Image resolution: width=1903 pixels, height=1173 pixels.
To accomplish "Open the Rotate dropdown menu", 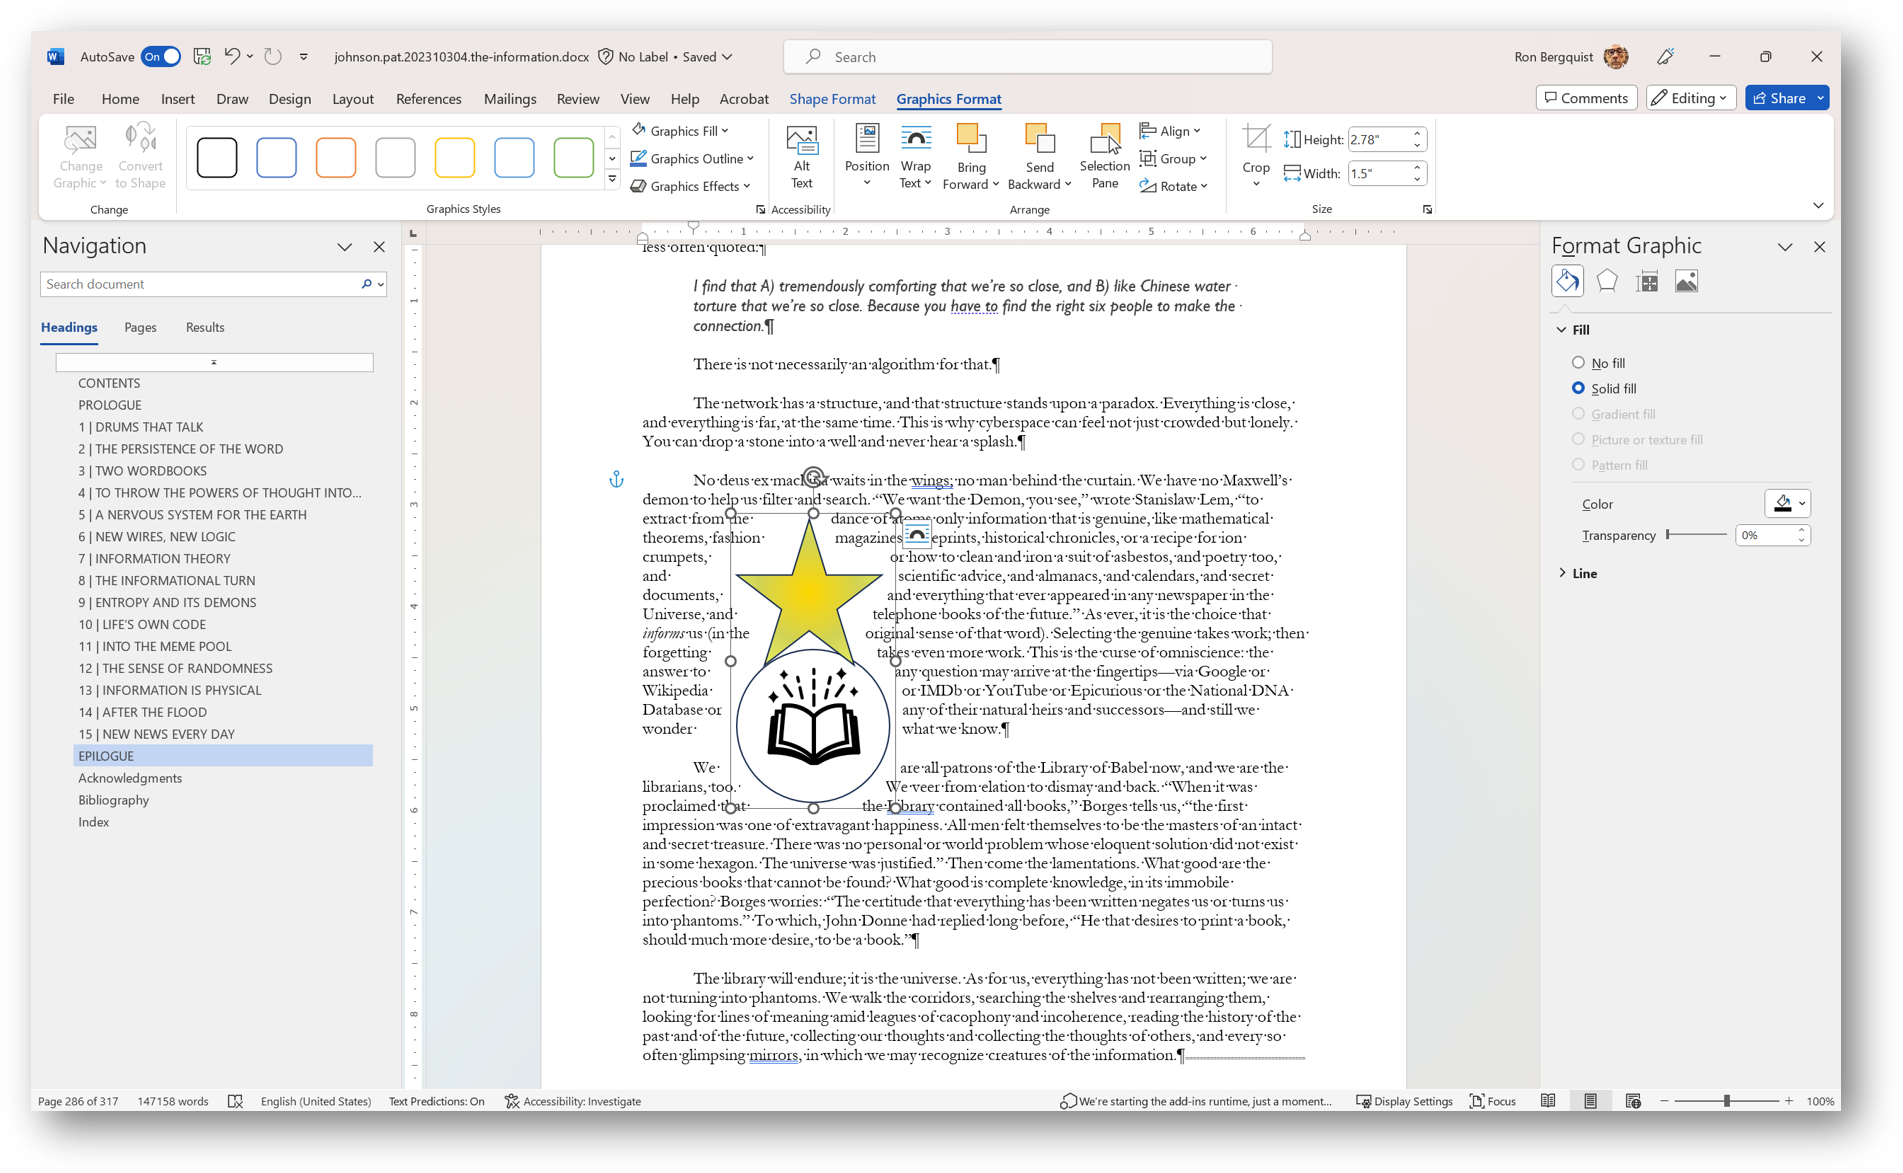I will [x=1175, y=185].
